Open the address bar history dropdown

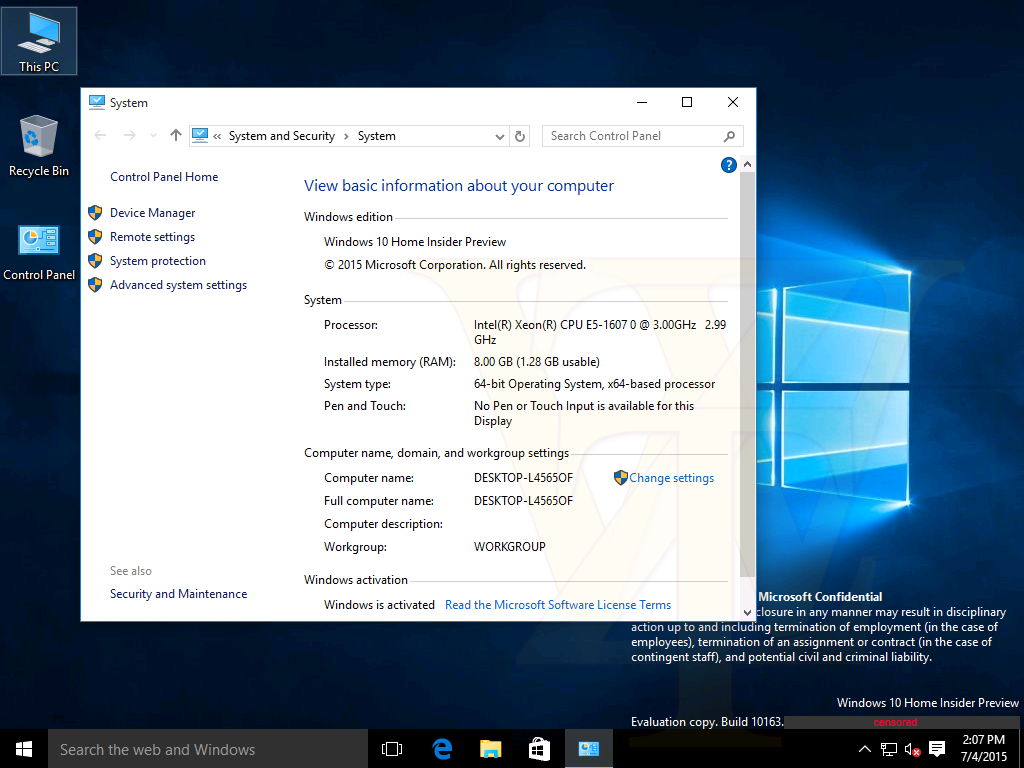(500, 136)
